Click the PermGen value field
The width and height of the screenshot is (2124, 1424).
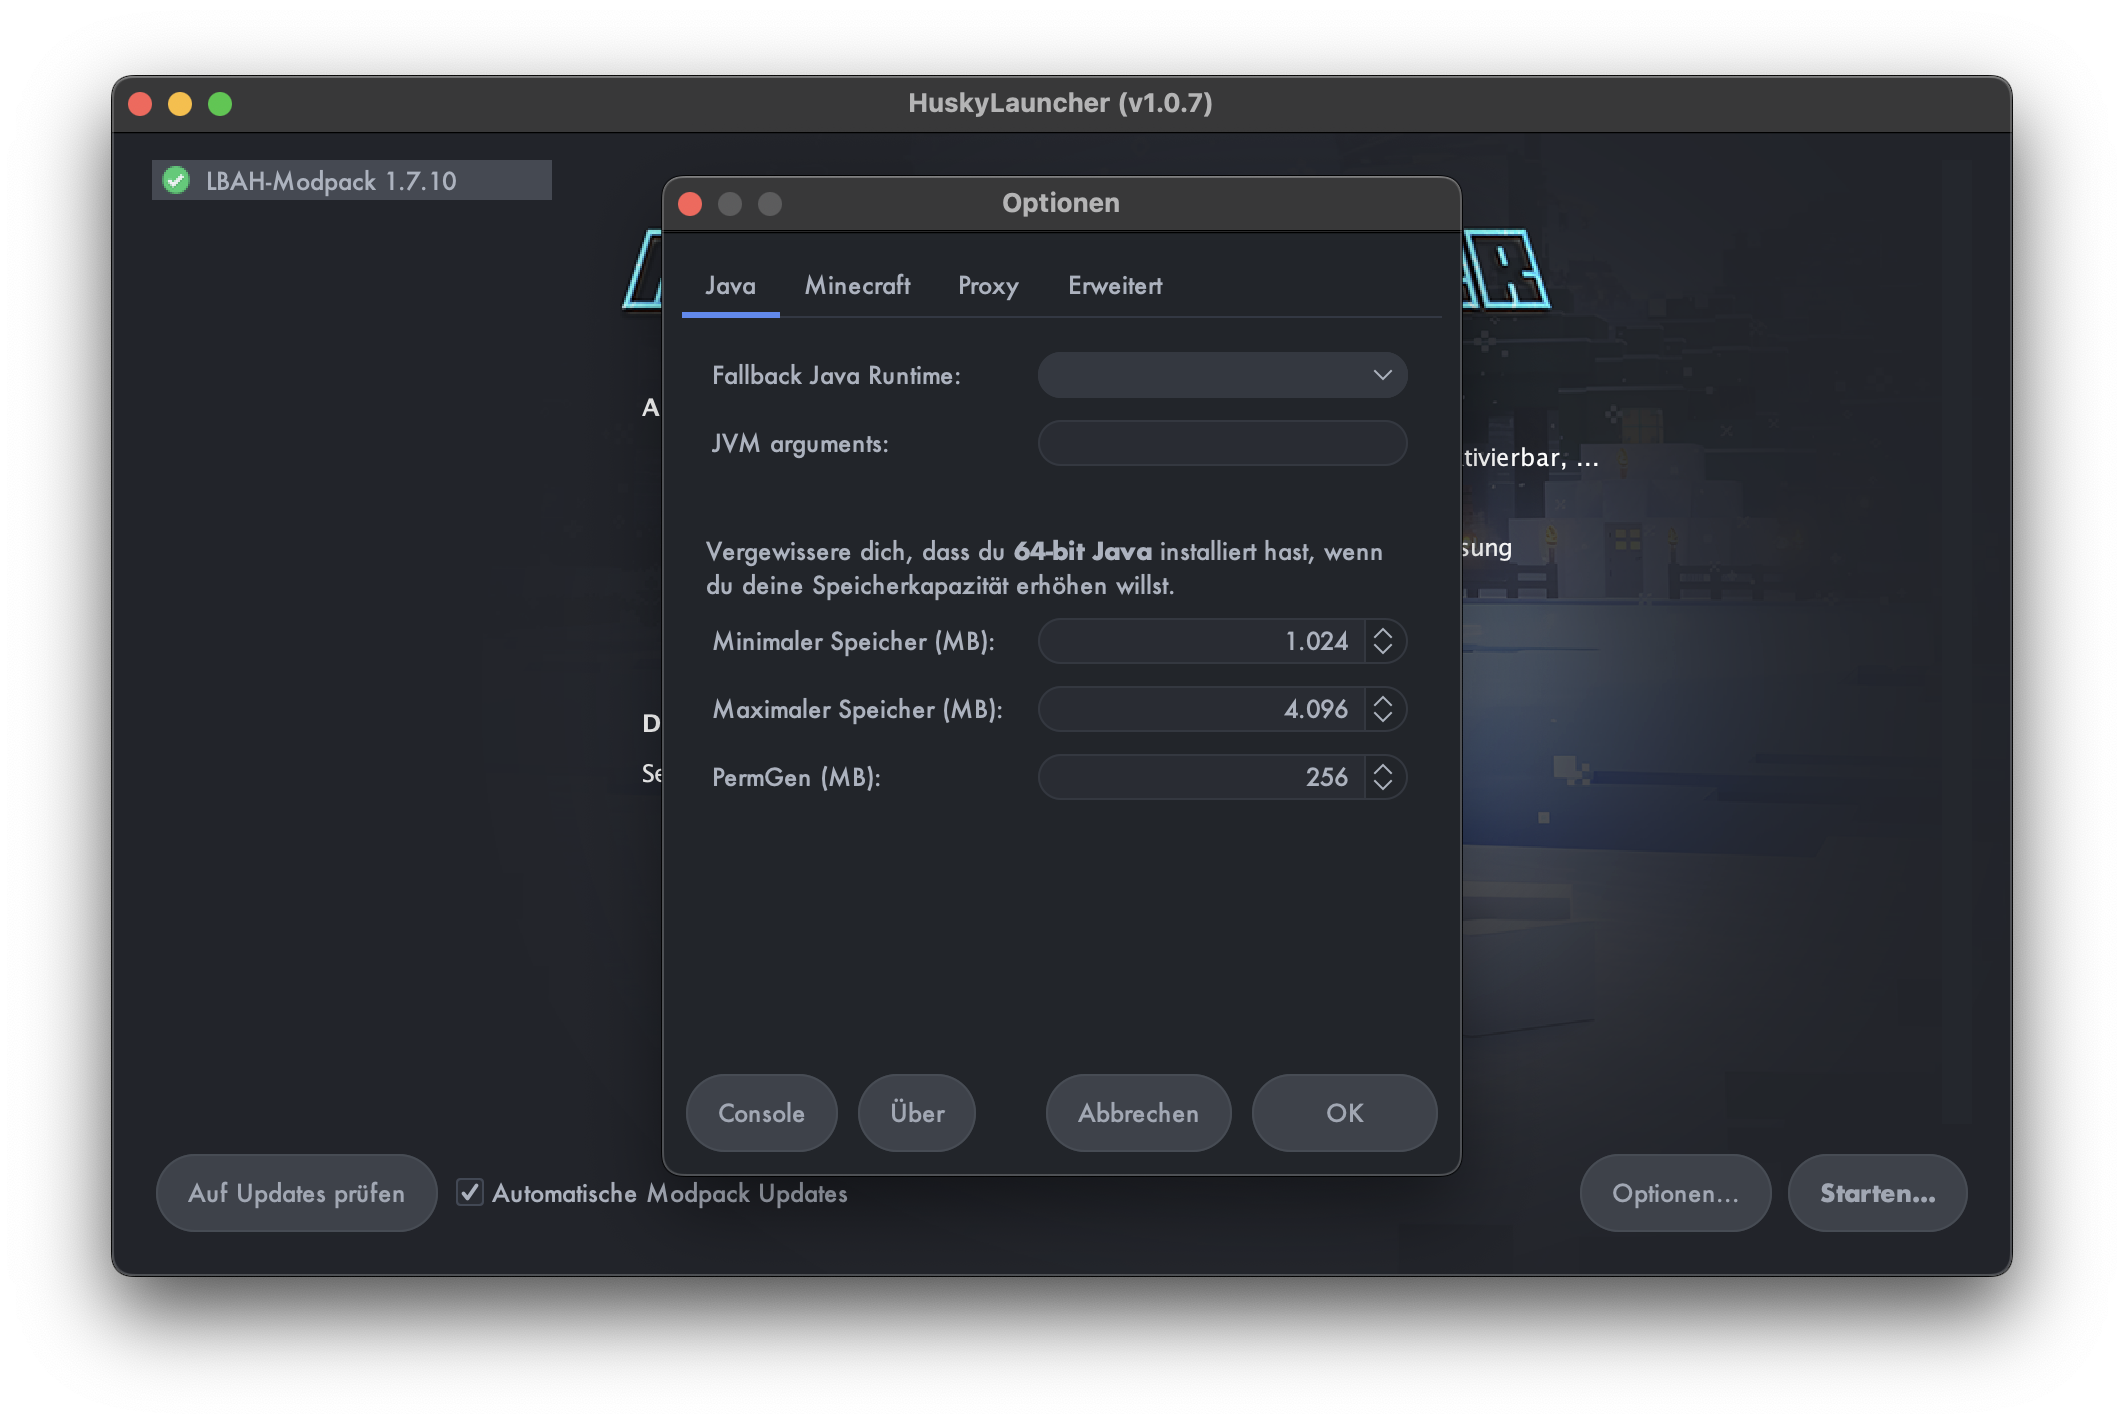tap(1201, 777)
